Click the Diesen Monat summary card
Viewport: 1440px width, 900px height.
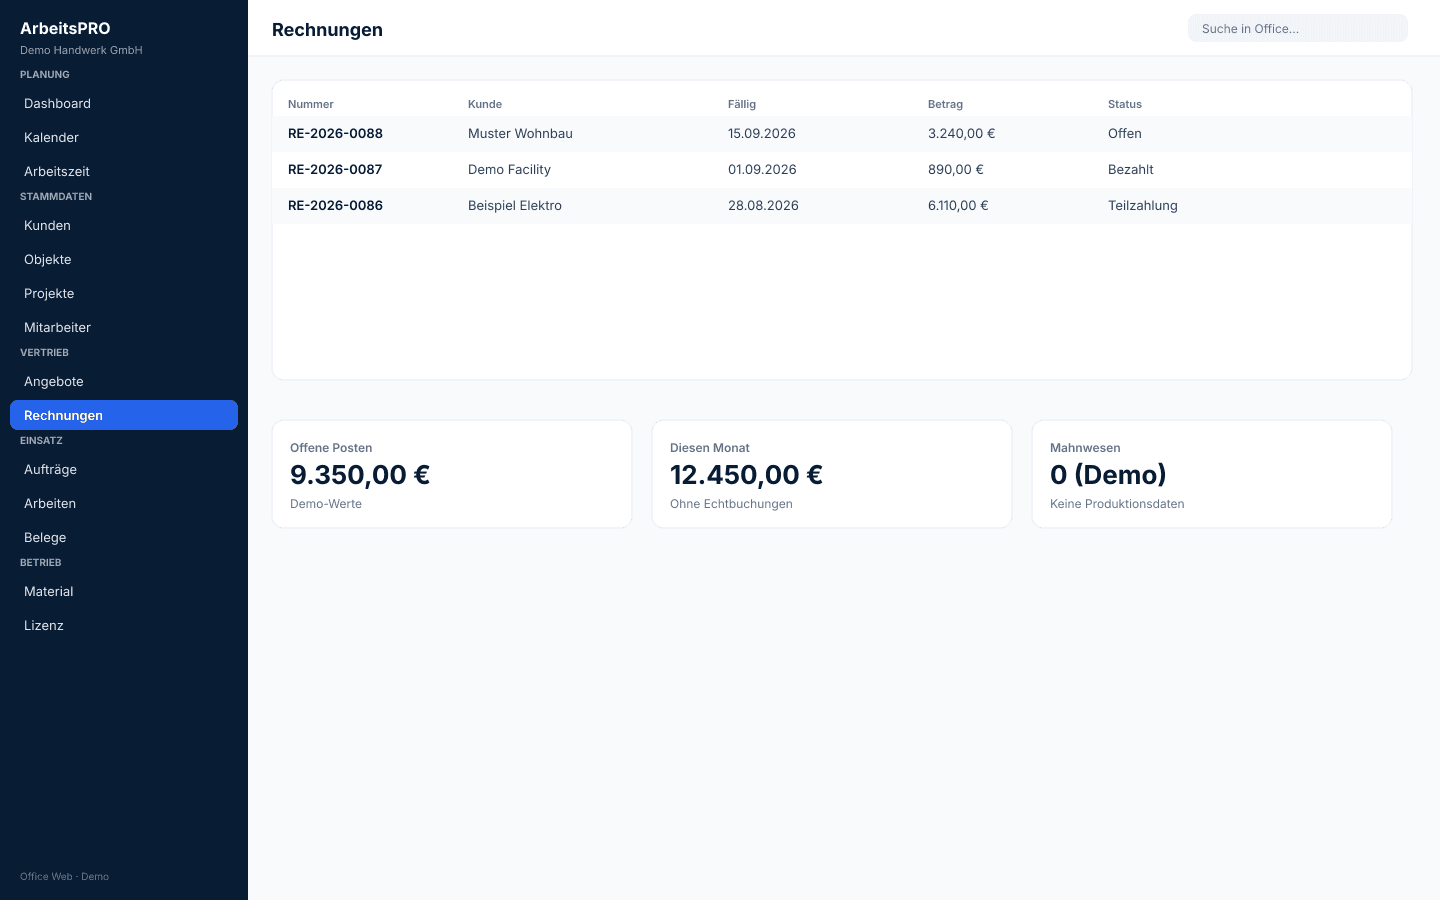pos(832,474)
